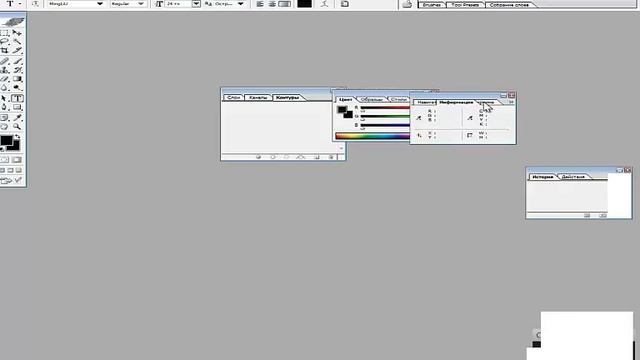The height and width of the screenshot is (360, 640).
Task: Toggle text orientation in options bar
Action: (x=36, y=4)
